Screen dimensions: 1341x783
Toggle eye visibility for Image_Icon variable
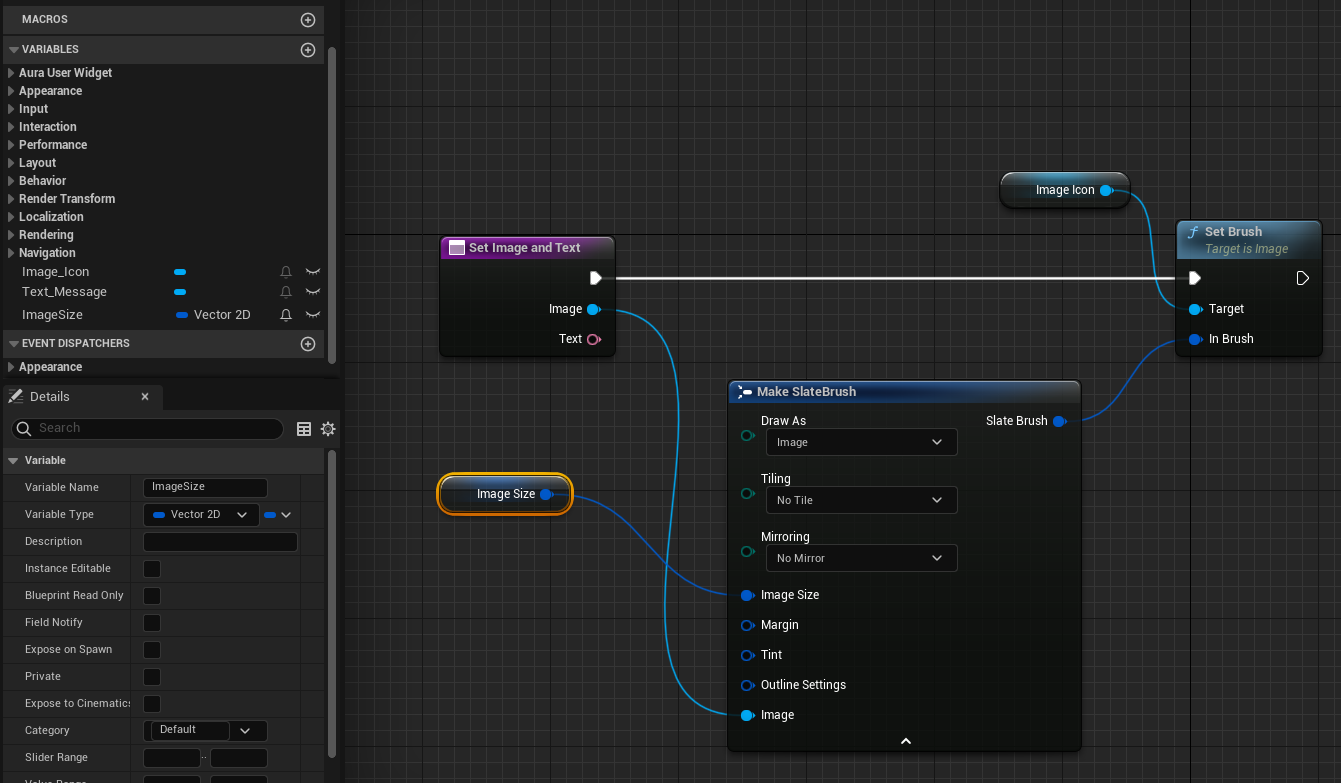coord(313,272)
